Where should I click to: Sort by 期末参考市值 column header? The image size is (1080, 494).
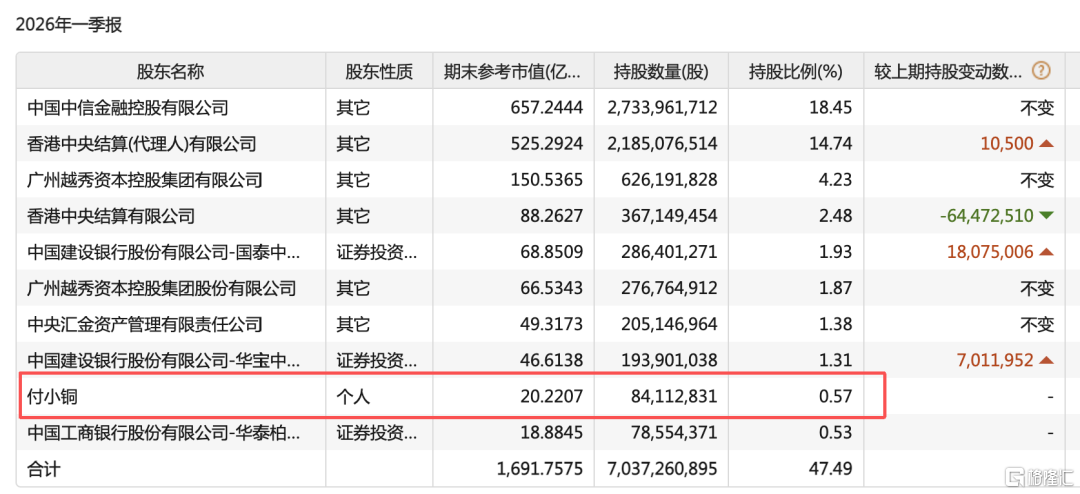tap(512, 71)
